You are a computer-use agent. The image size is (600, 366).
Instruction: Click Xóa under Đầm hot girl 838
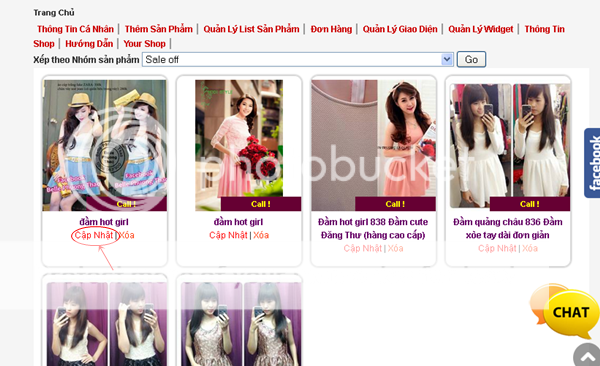396,248
